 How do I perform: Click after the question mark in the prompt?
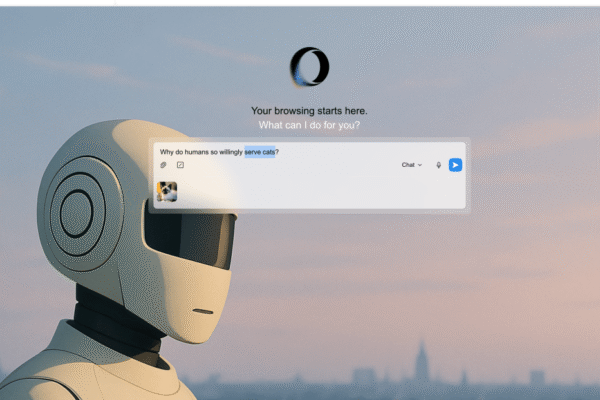point(282,151)
